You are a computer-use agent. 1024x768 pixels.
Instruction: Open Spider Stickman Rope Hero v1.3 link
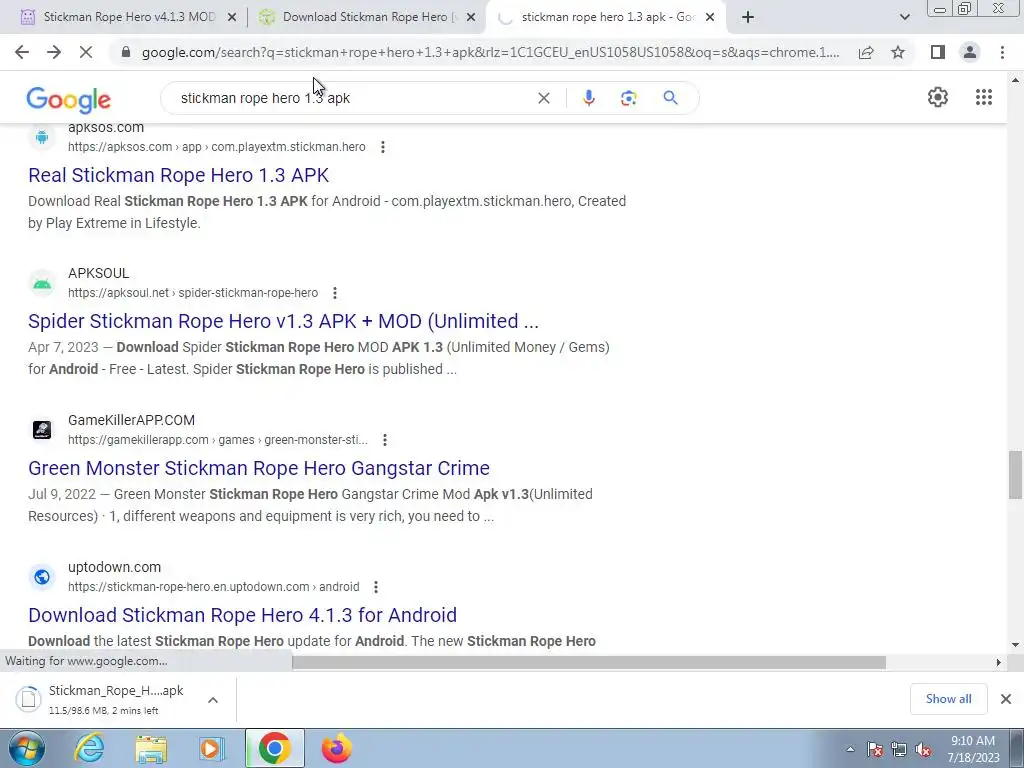tap(283, 321)
